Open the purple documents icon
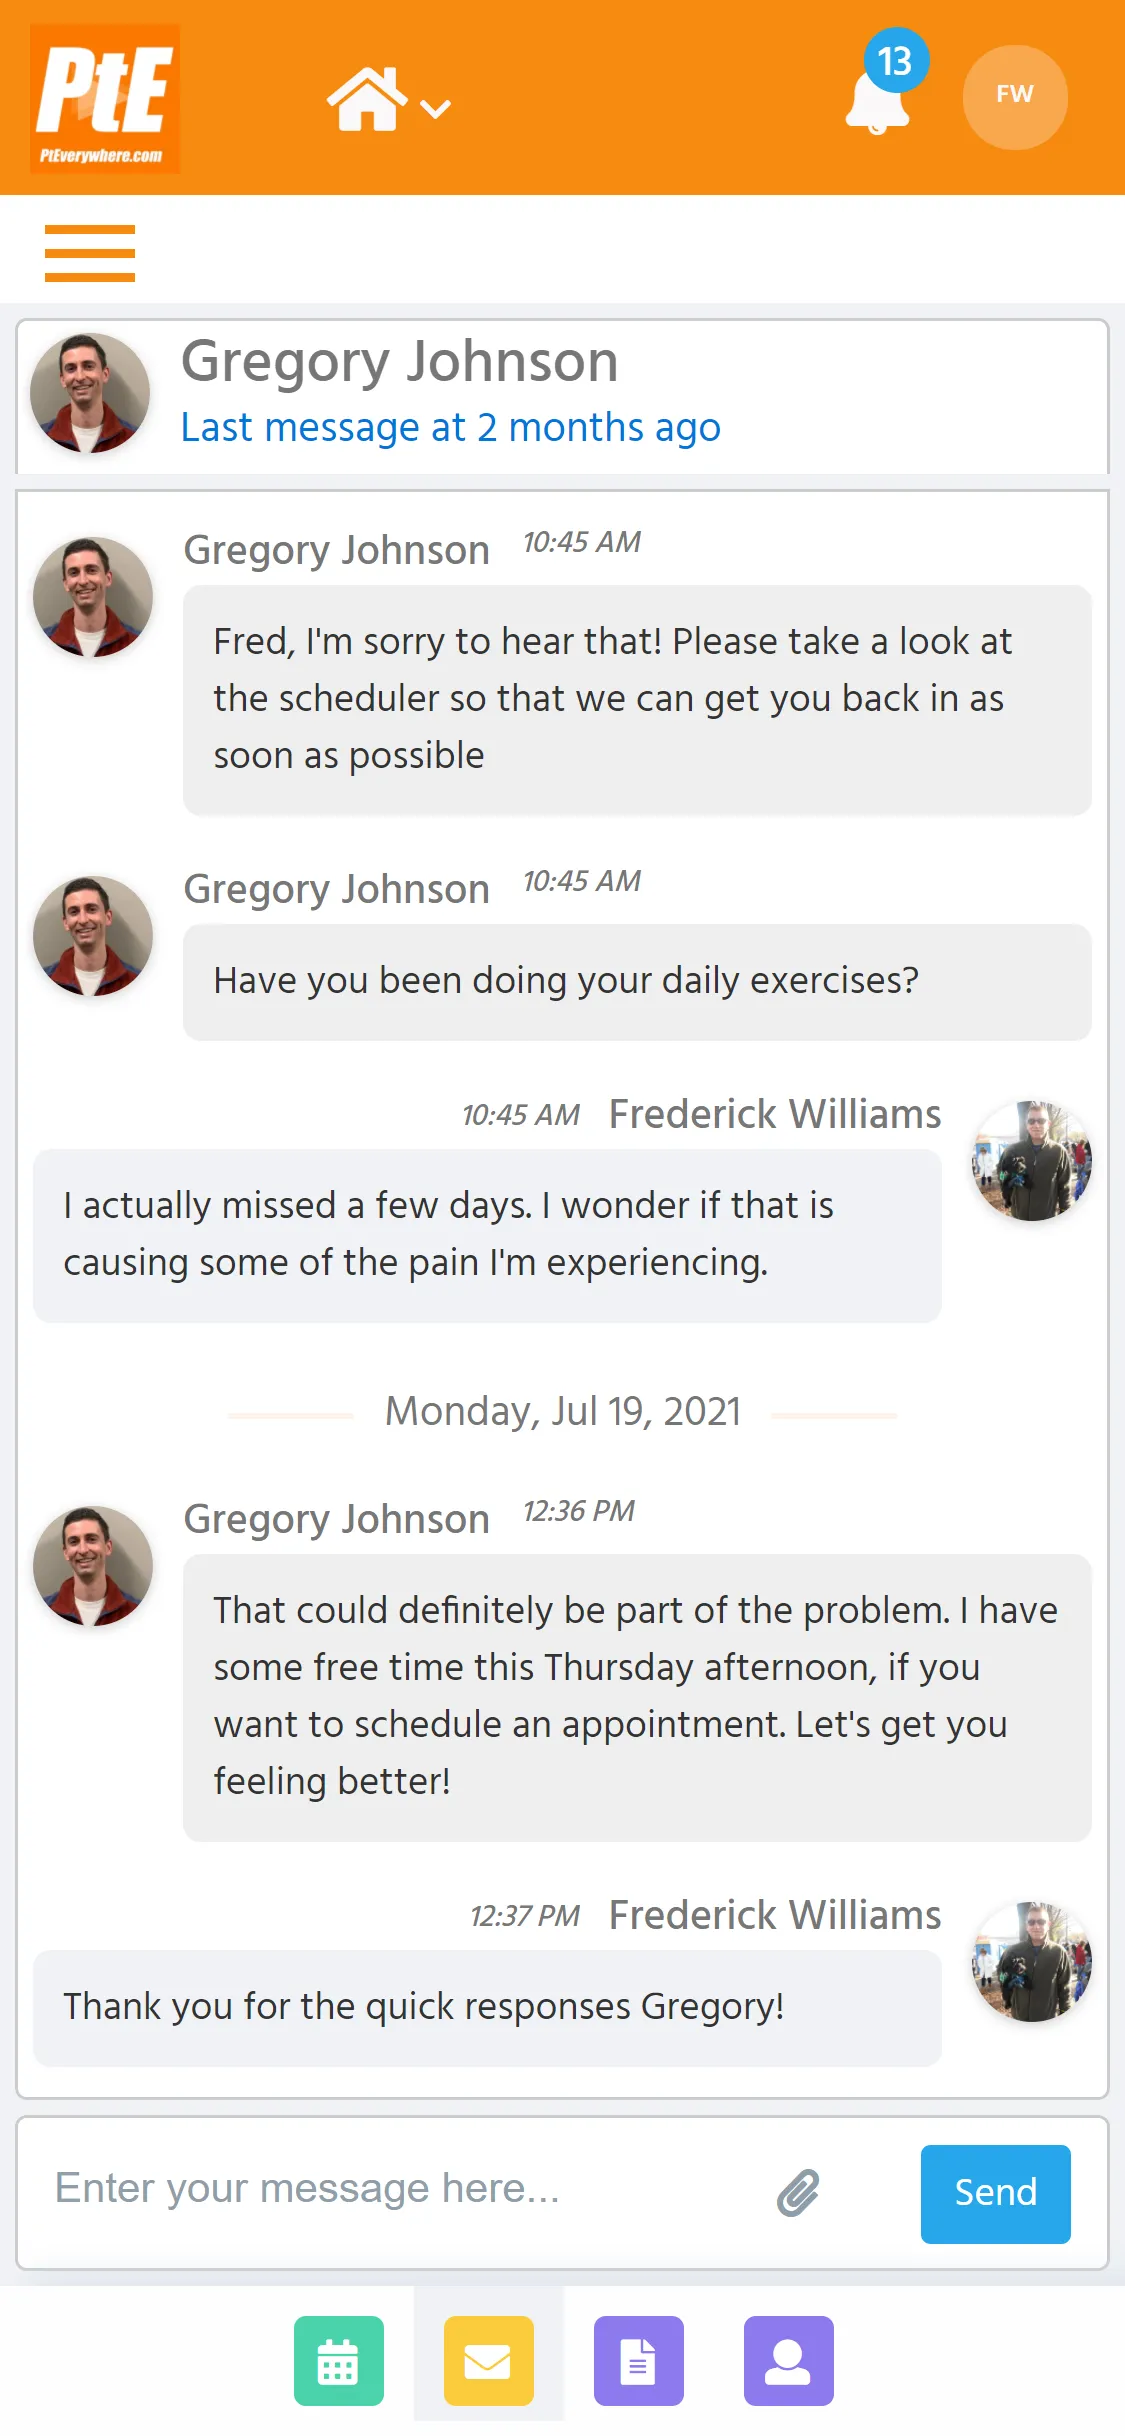The image size is (1125, 2436). pyautogui.click(x=639, y=2360)
